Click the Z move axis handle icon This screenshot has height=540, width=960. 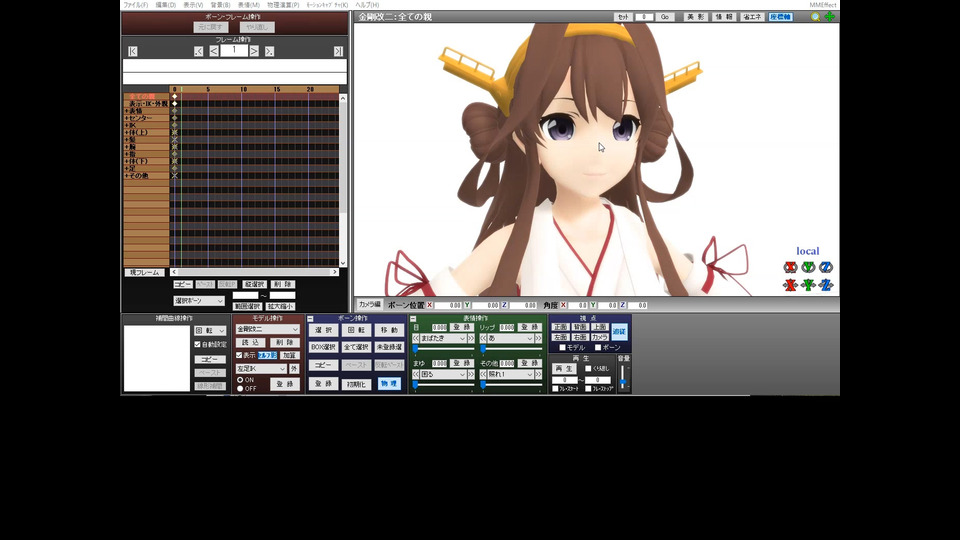point(826,285)
